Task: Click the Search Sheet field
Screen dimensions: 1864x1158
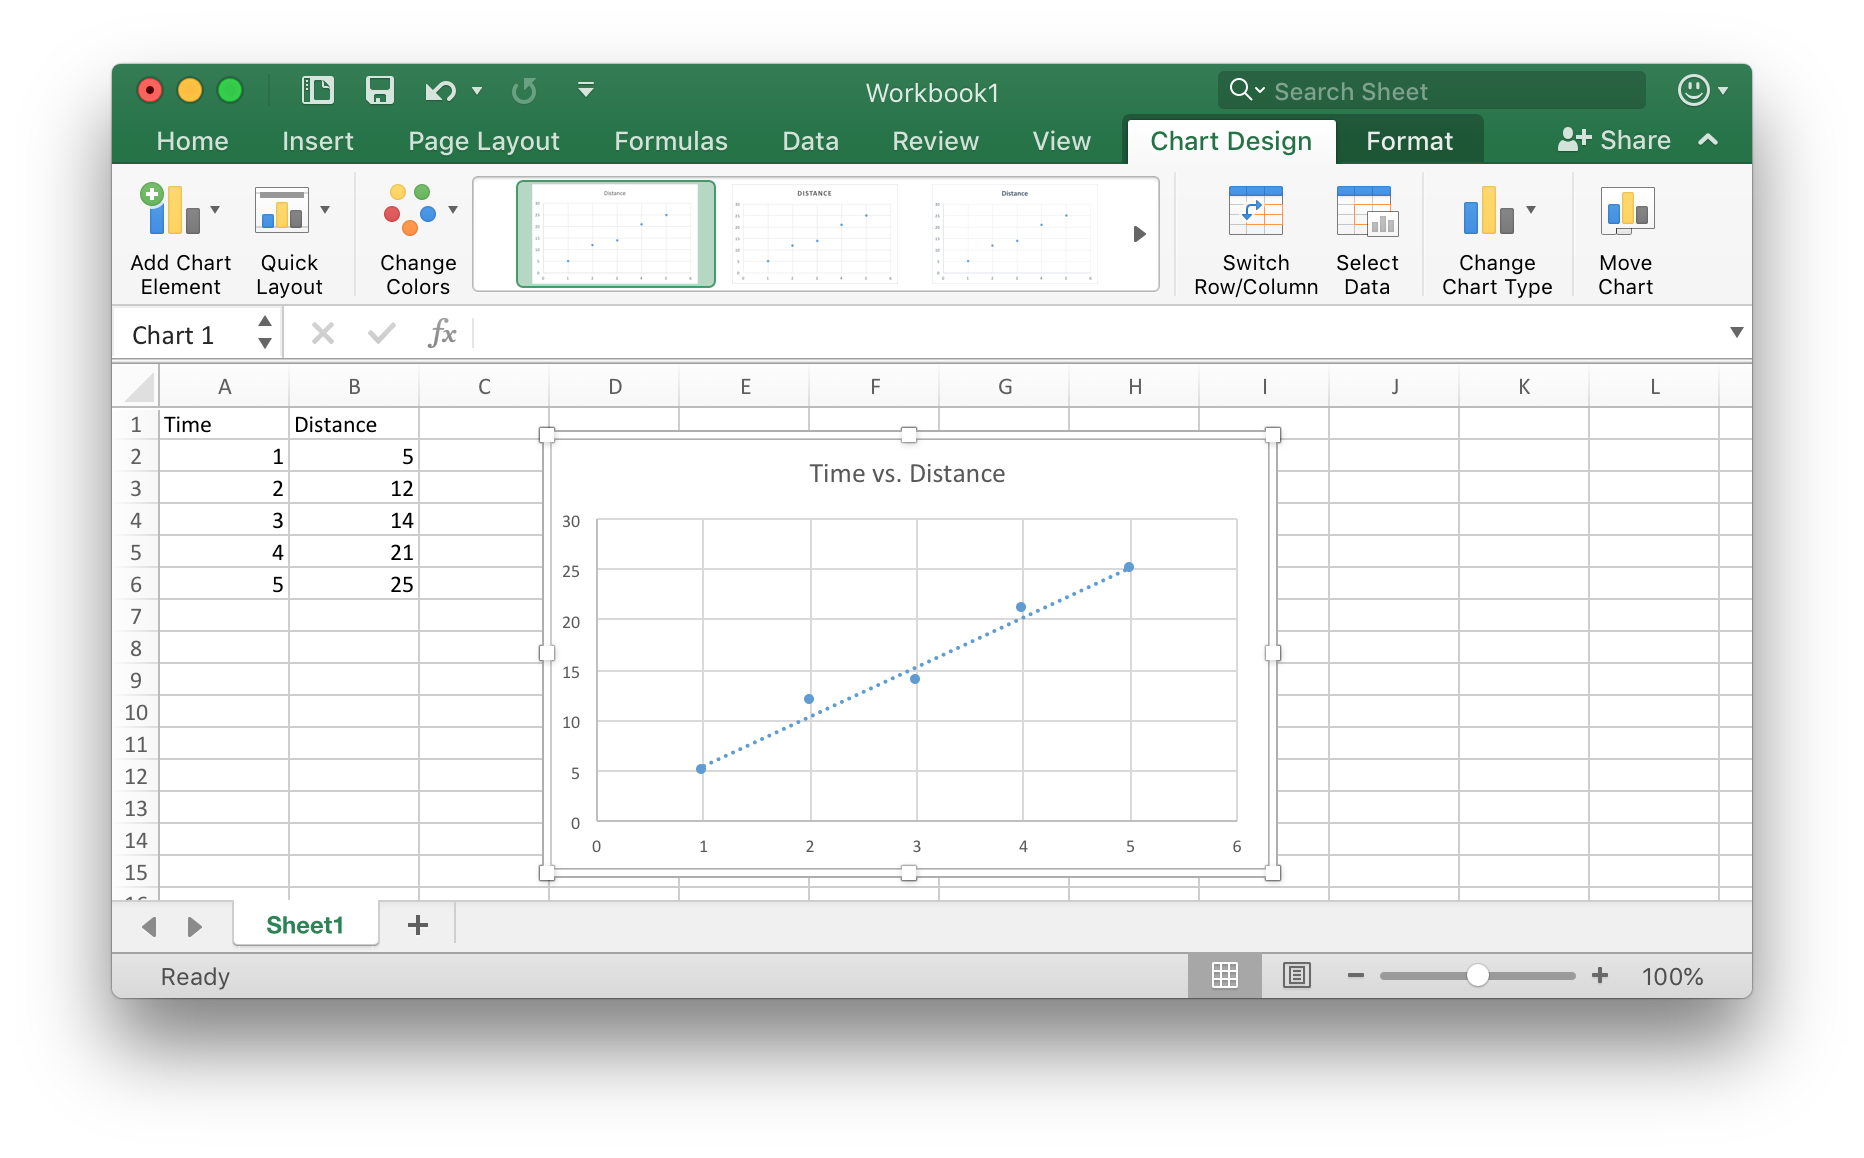Action: [1431, 91]
